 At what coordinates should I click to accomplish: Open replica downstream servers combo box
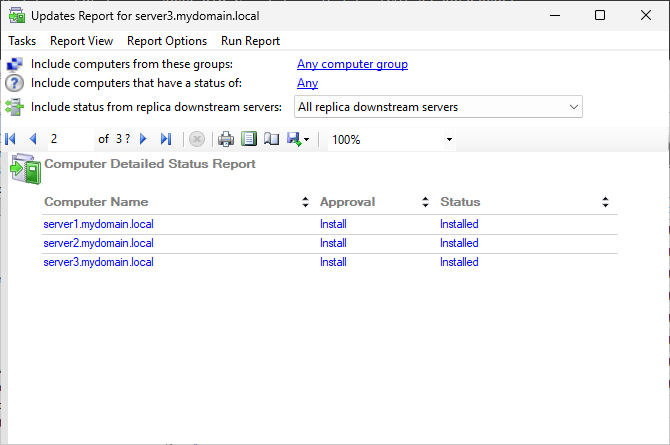click(438, 107)
